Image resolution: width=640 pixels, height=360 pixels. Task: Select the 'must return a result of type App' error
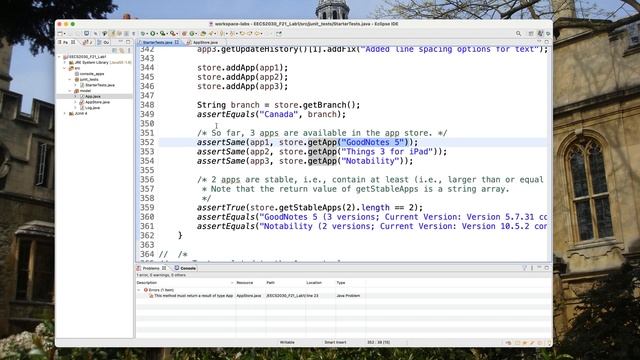[x=193, y=296]
